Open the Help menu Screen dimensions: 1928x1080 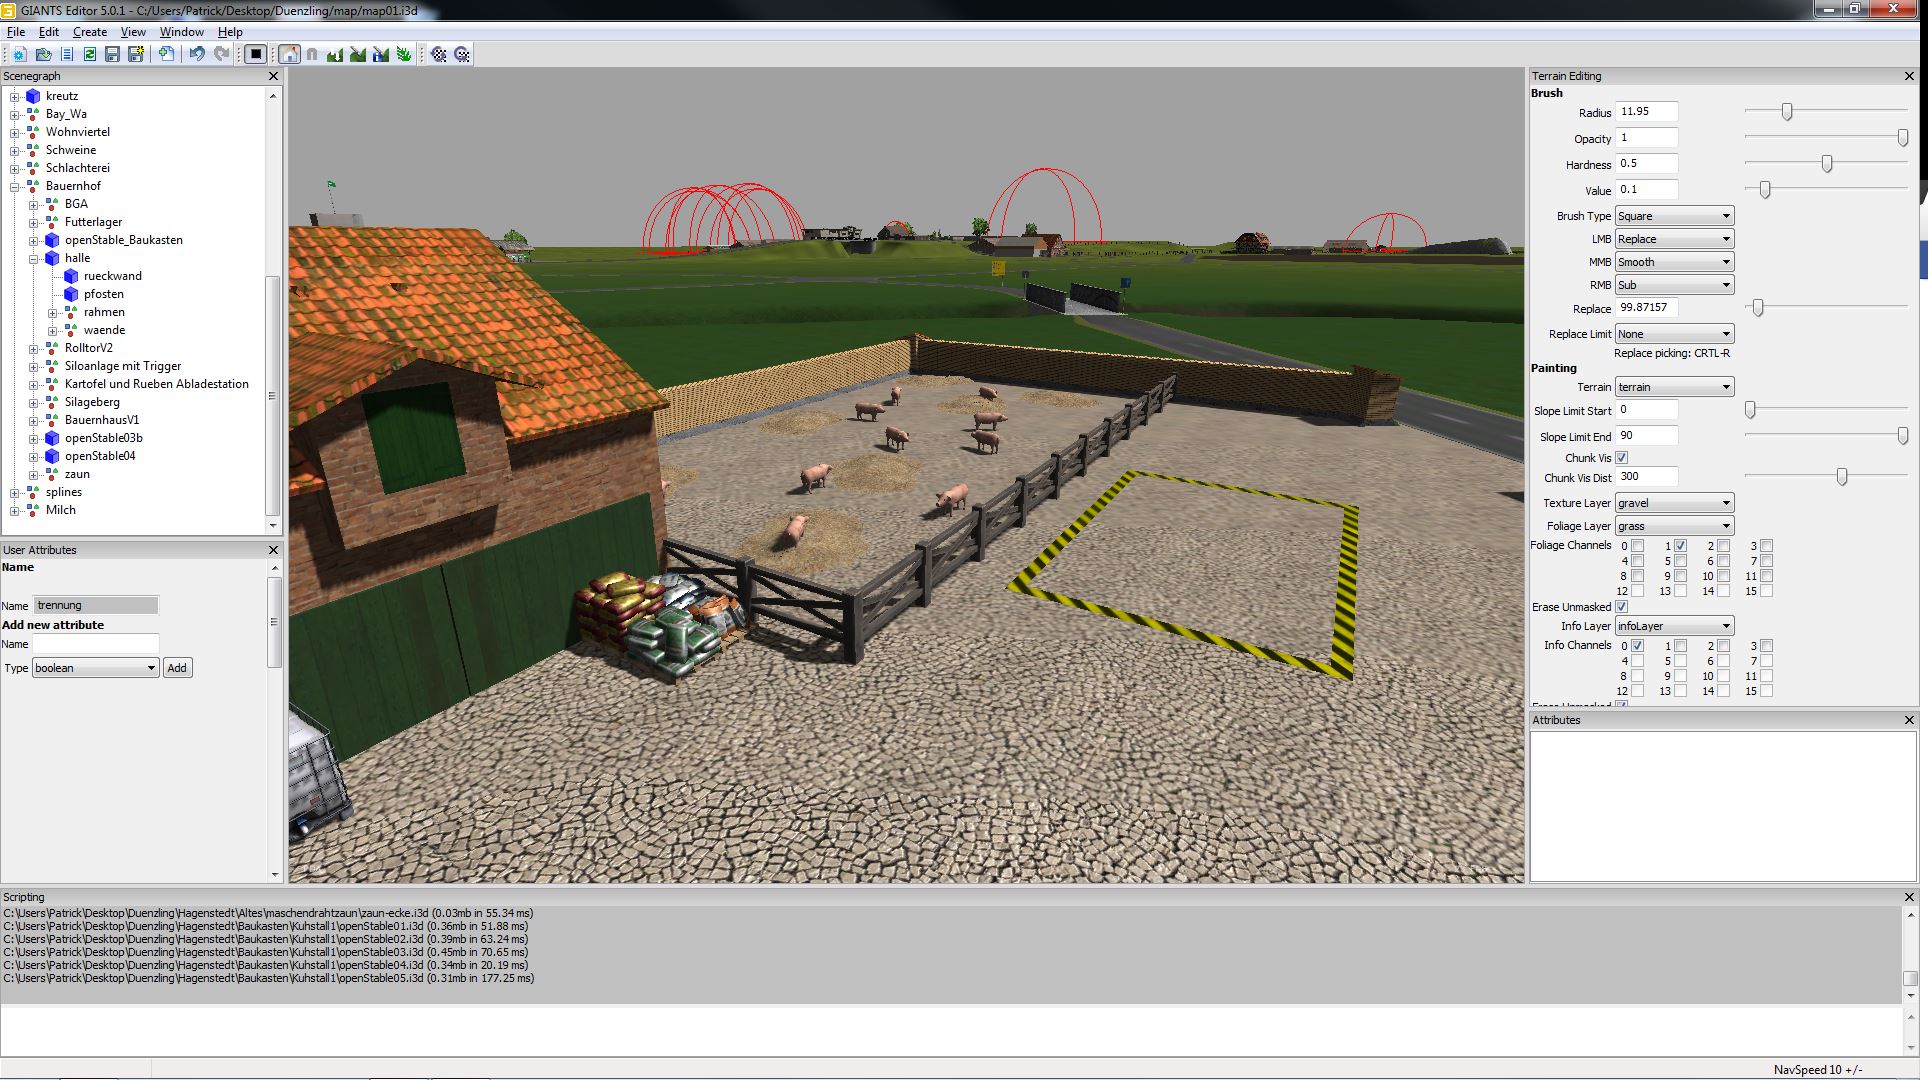(x=230, y=32)
